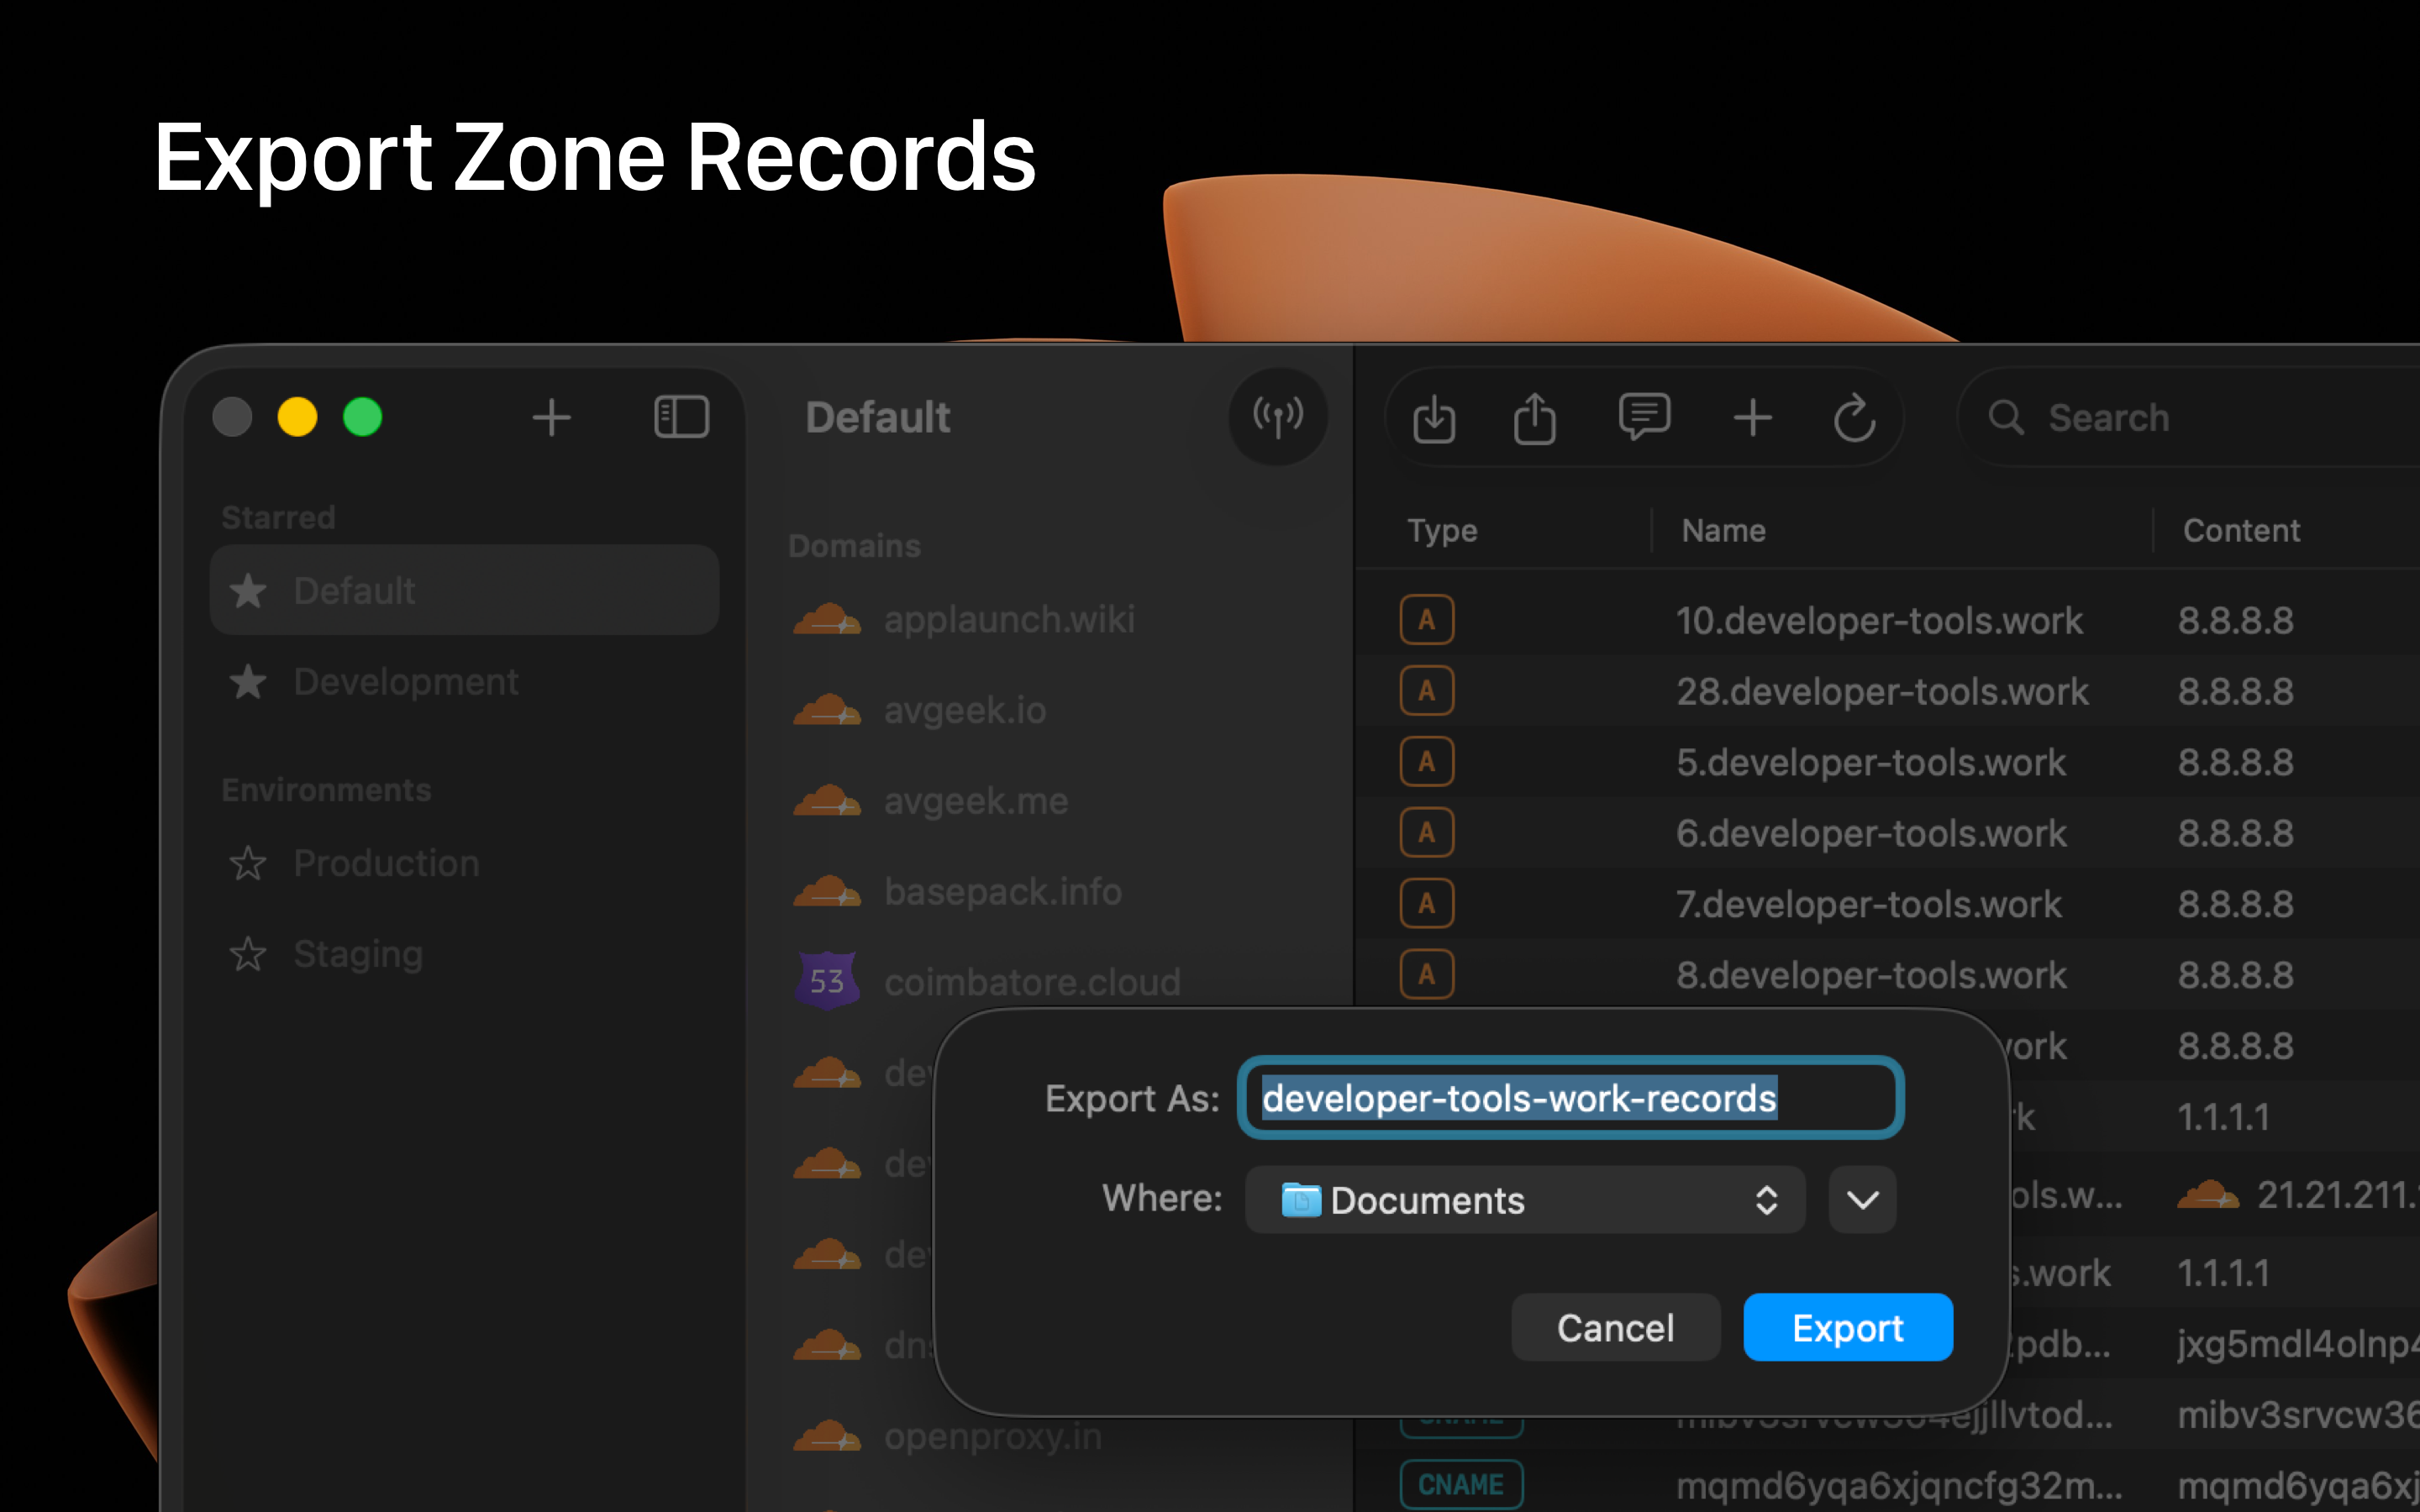Click the A type badge of 7.developer-tools.work

[1427, 904]
